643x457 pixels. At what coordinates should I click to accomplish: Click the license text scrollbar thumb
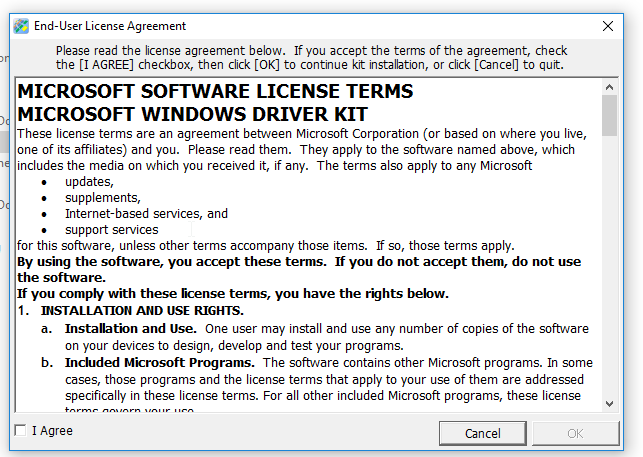[x=609, y=117]
